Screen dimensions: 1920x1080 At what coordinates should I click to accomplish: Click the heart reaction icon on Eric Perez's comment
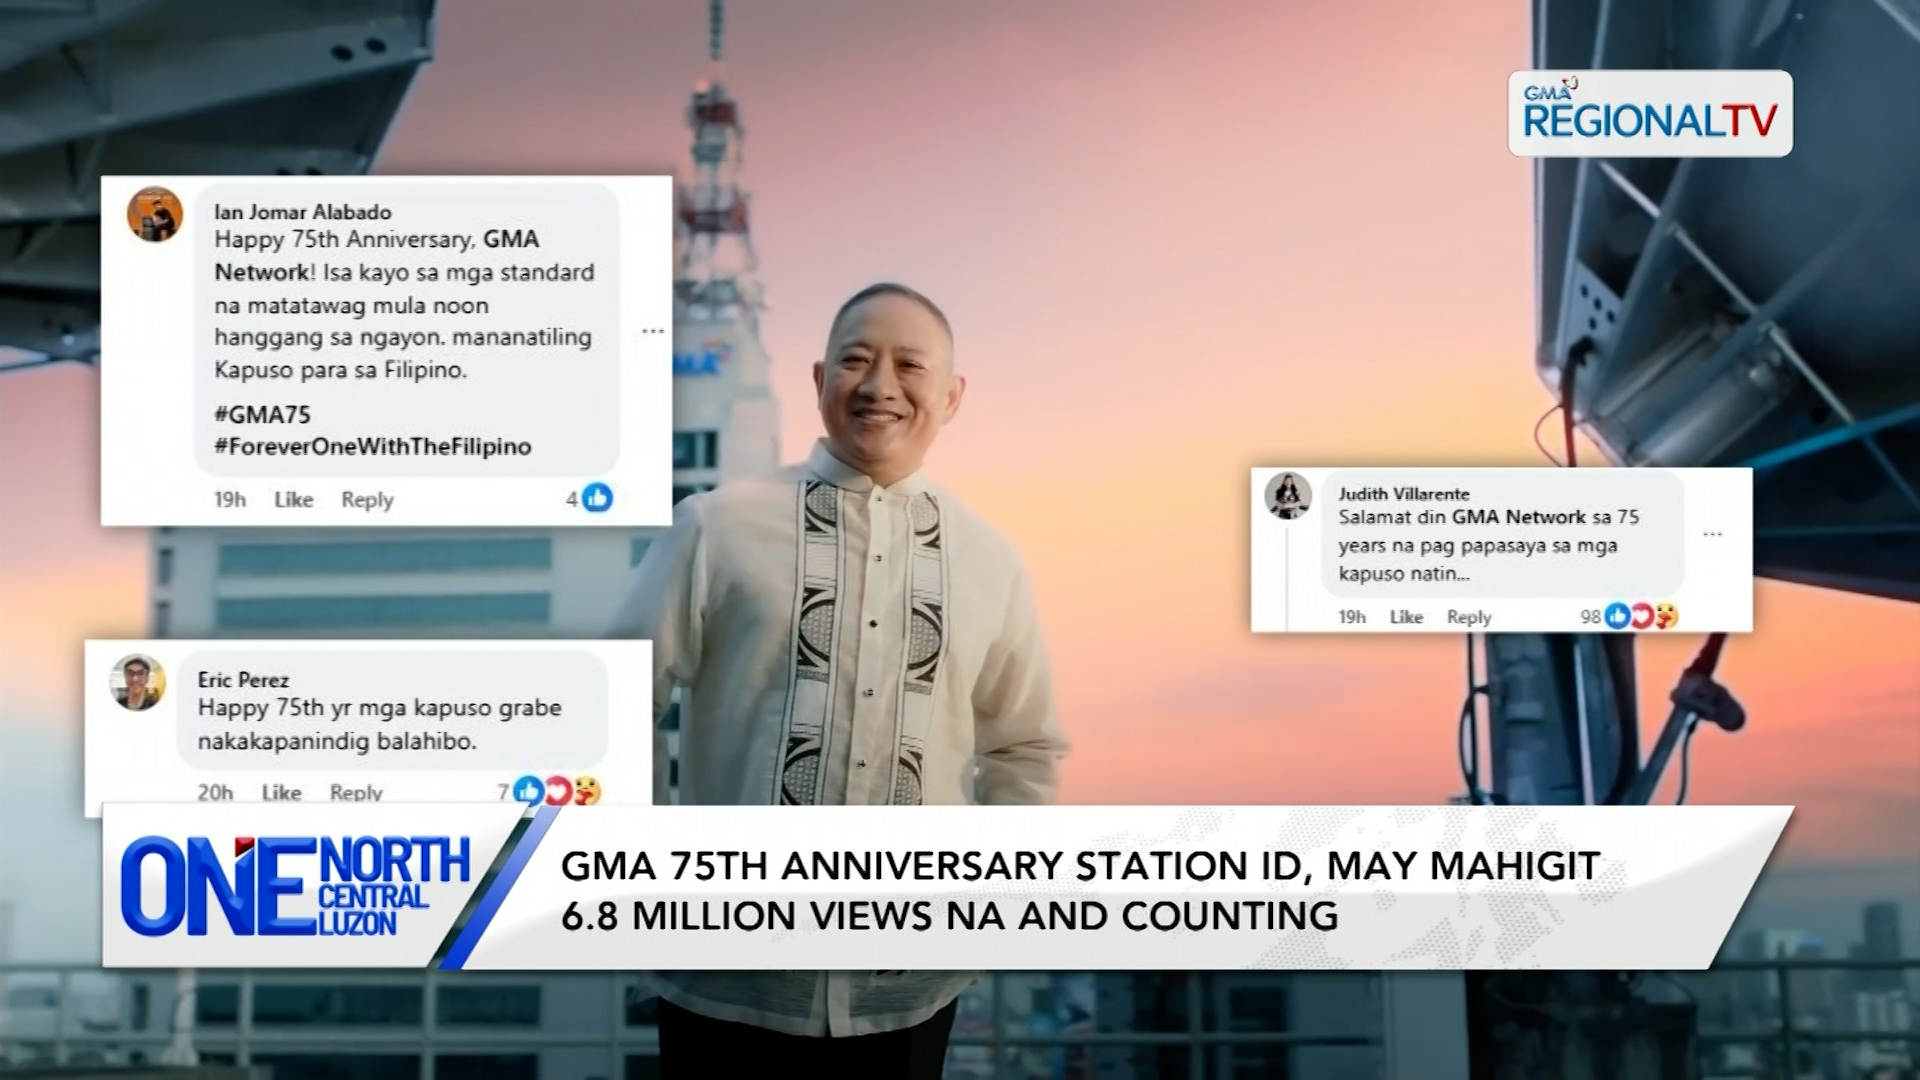(554, 791)
